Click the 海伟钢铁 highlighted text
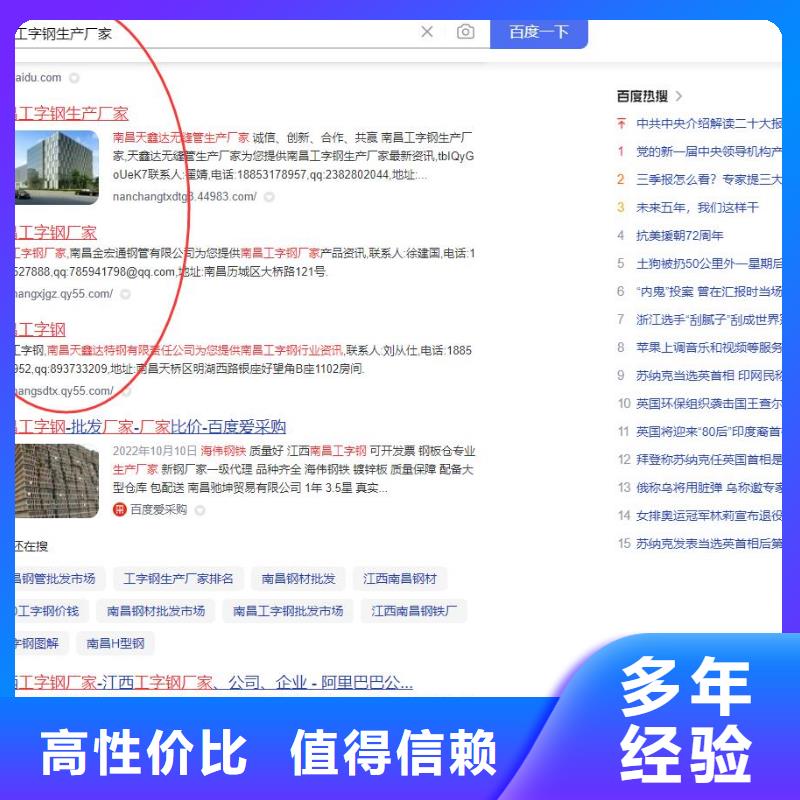 pos(223,451)
